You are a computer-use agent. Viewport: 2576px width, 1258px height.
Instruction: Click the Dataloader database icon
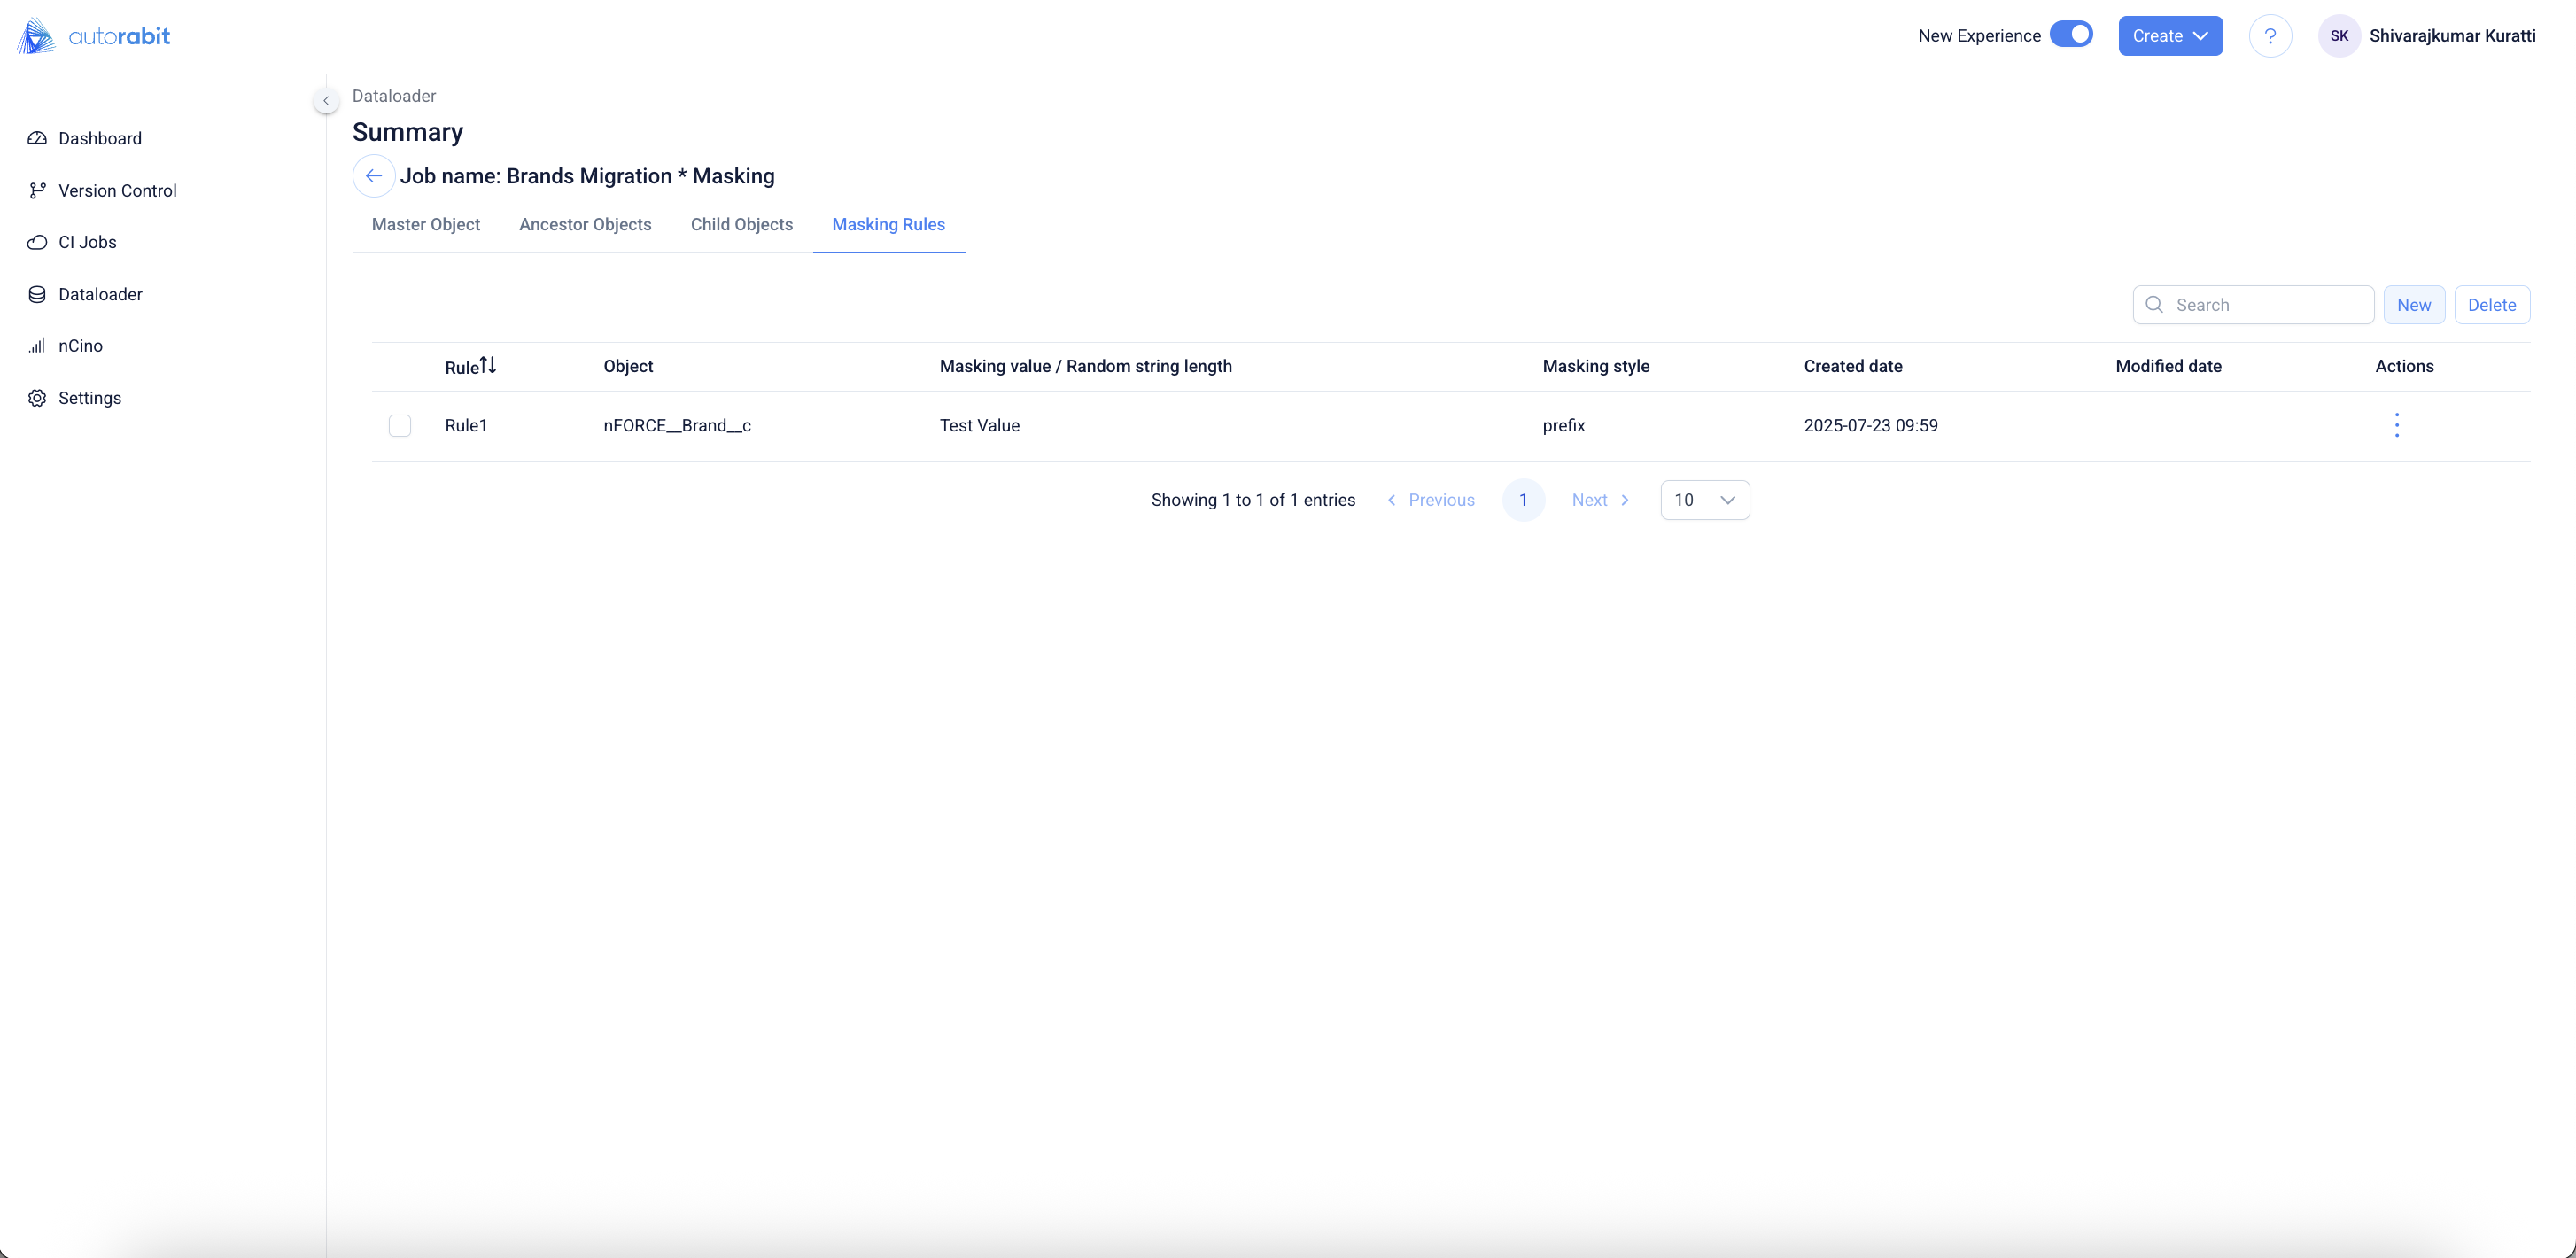(x=37, y=294)
